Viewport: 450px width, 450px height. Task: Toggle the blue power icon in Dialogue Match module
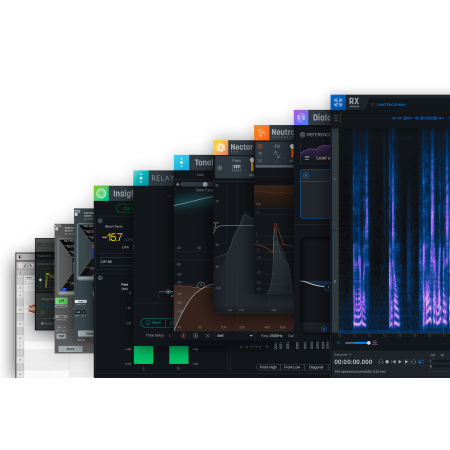point(306,175)
